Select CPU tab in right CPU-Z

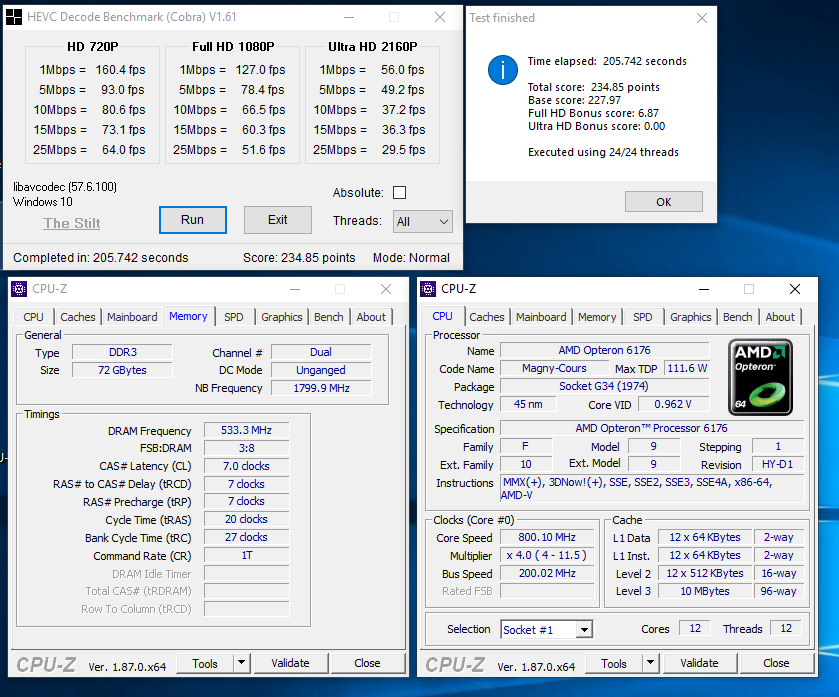coord(443,316)
